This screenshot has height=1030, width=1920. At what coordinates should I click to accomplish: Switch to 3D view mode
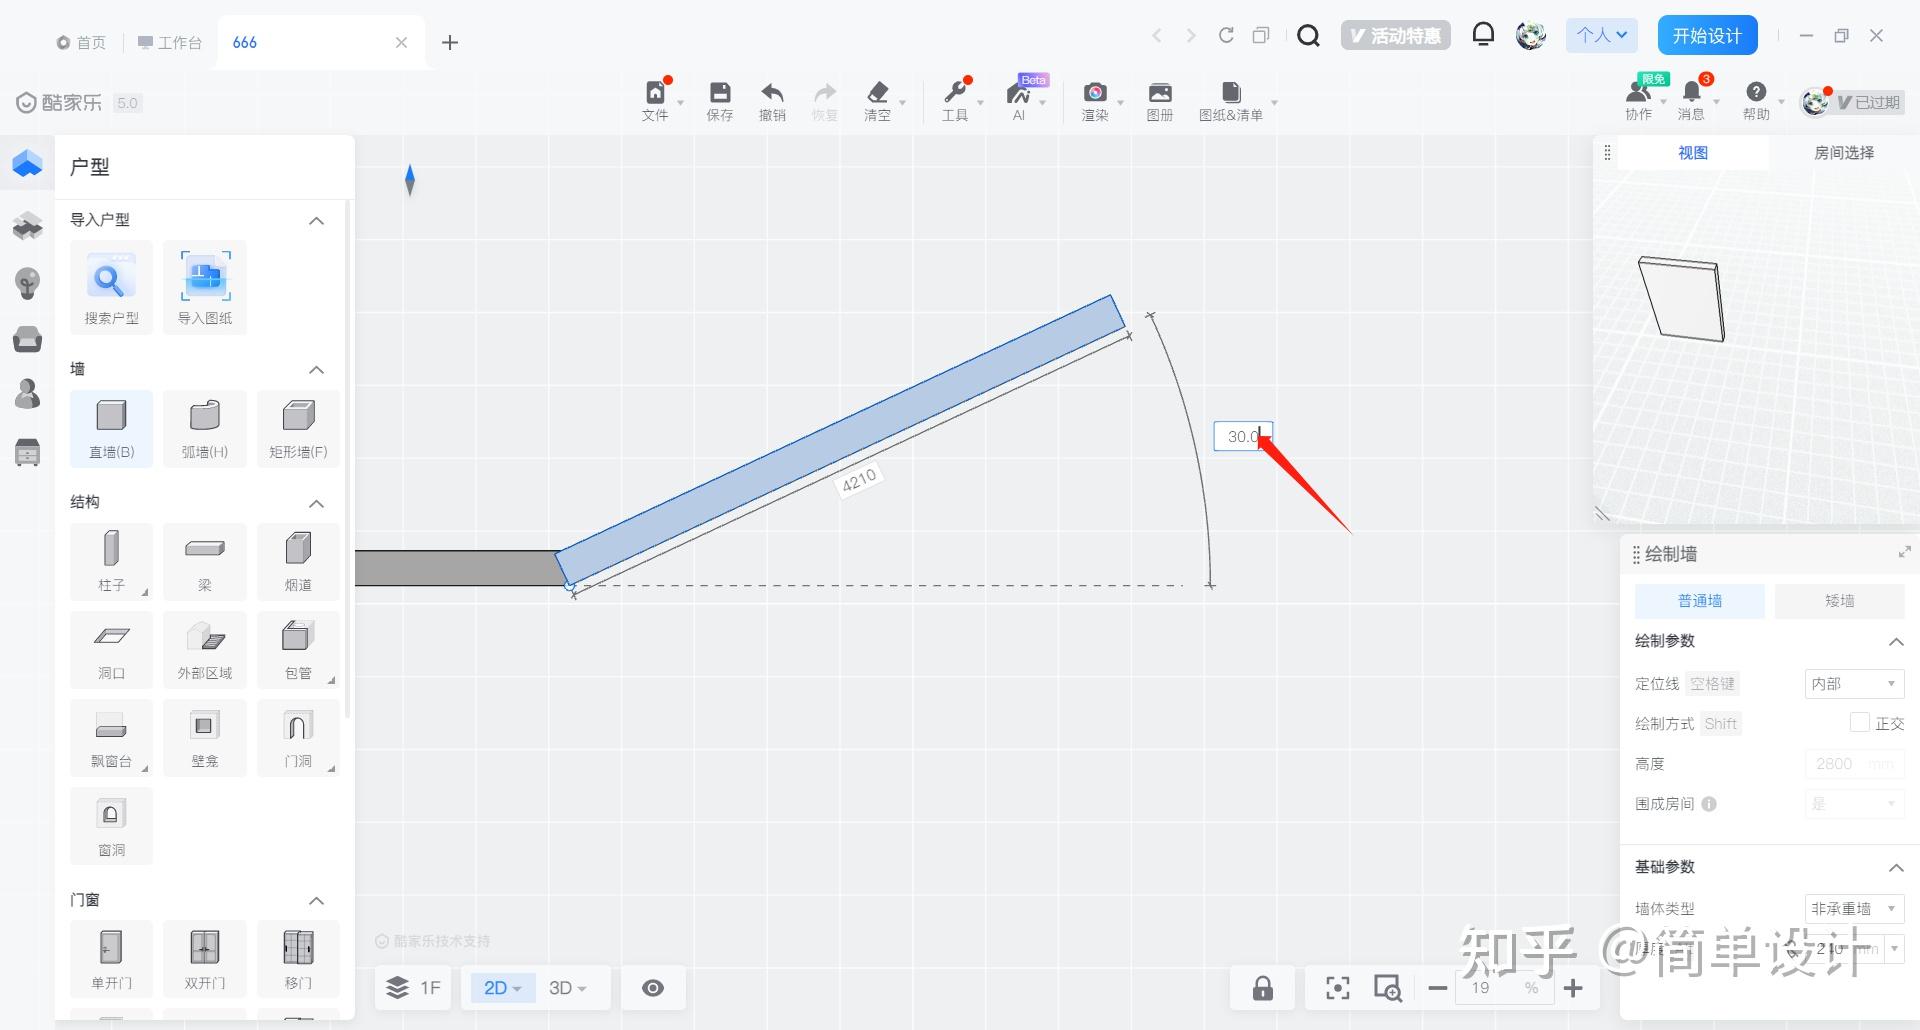click(566, 988)
